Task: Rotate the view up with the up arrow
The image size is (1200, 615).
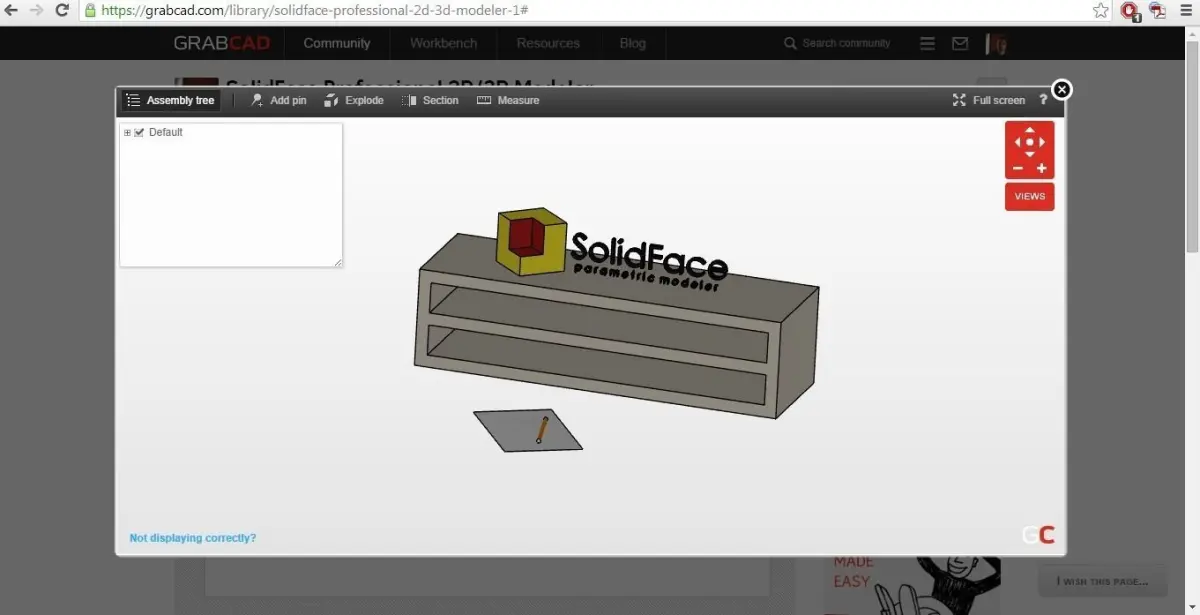Action: click(x=1030, y=130)
